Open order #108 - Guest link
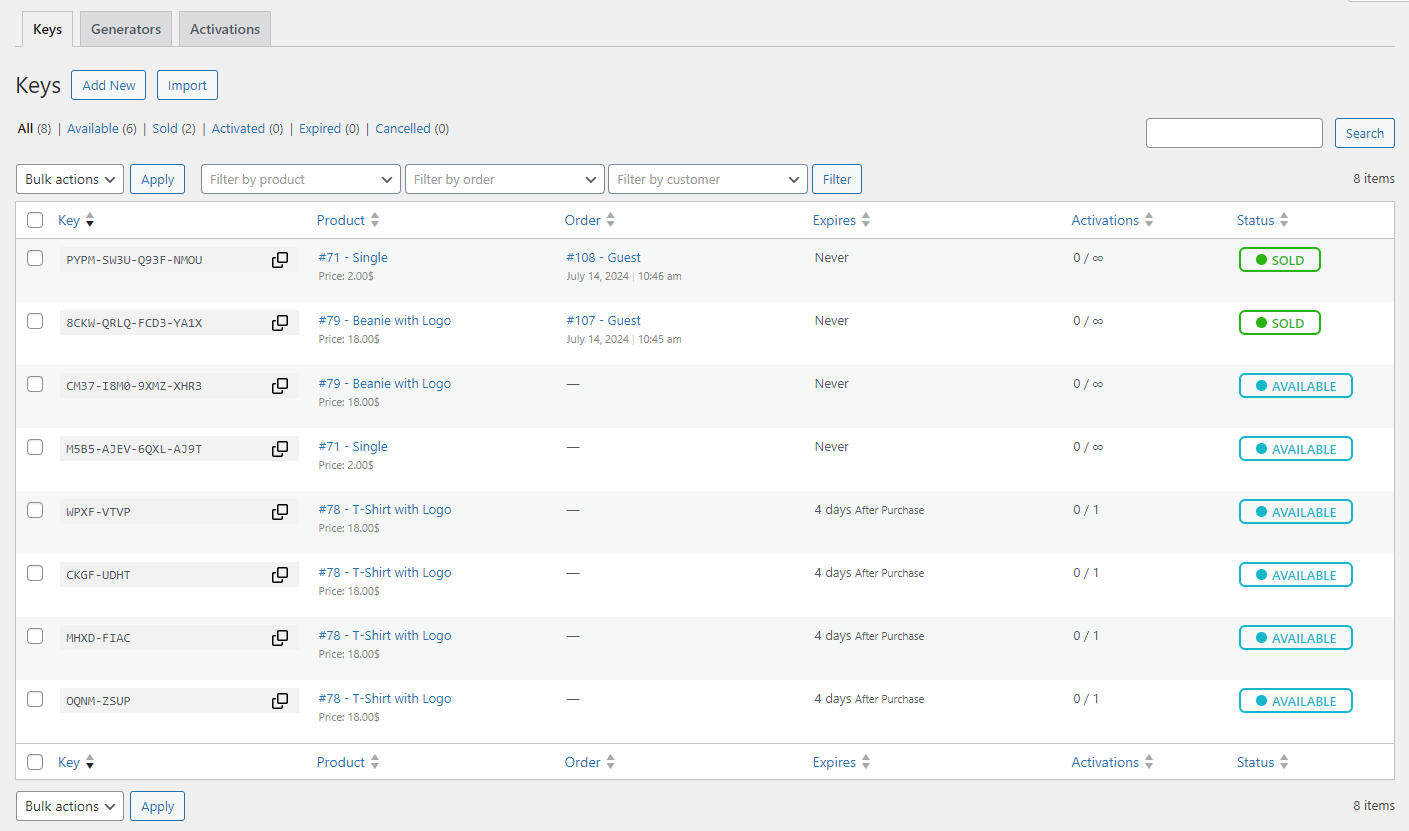Image resolution: width=1409 pixels, height=831 pixels. coord(603,257)
